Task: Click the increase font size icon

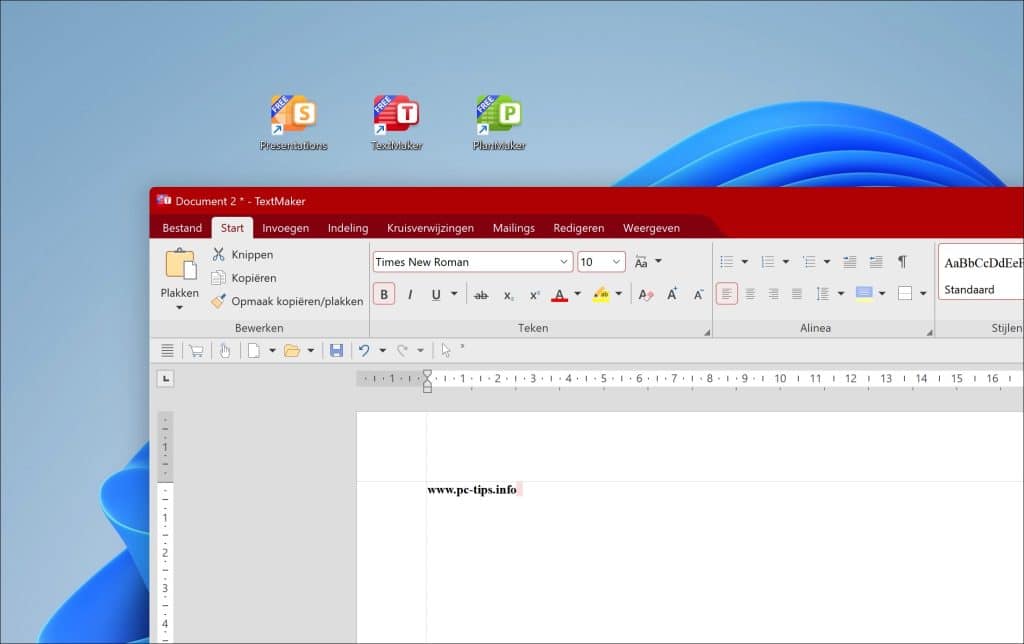Action: click(x=672, y=295)
